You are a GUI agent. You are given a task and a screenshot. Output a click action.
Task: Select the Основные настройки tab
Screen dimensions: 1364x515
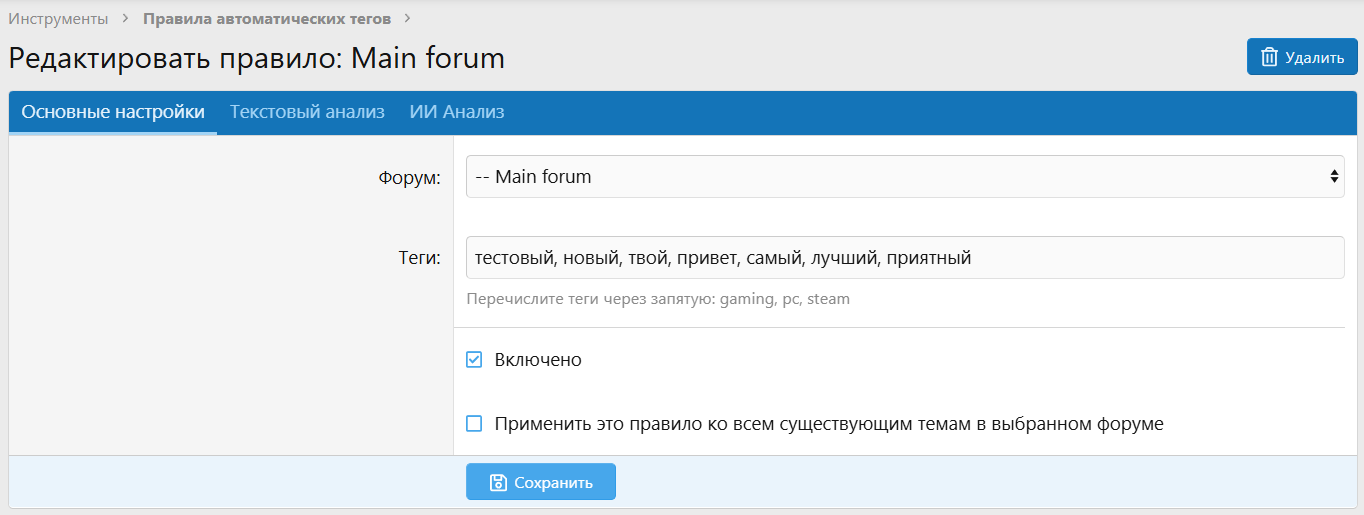click(113, 112)
